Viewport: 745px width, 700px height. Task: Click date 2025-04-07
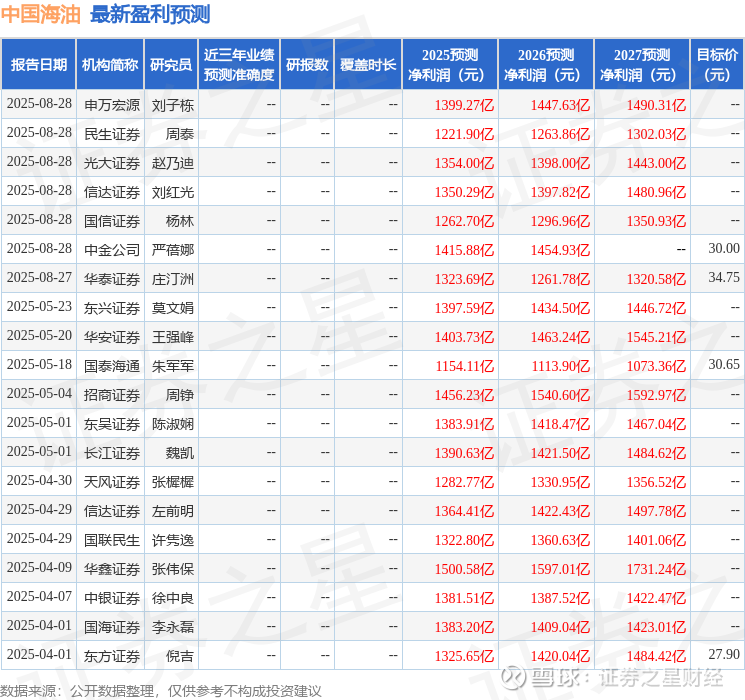click(39, 596)
